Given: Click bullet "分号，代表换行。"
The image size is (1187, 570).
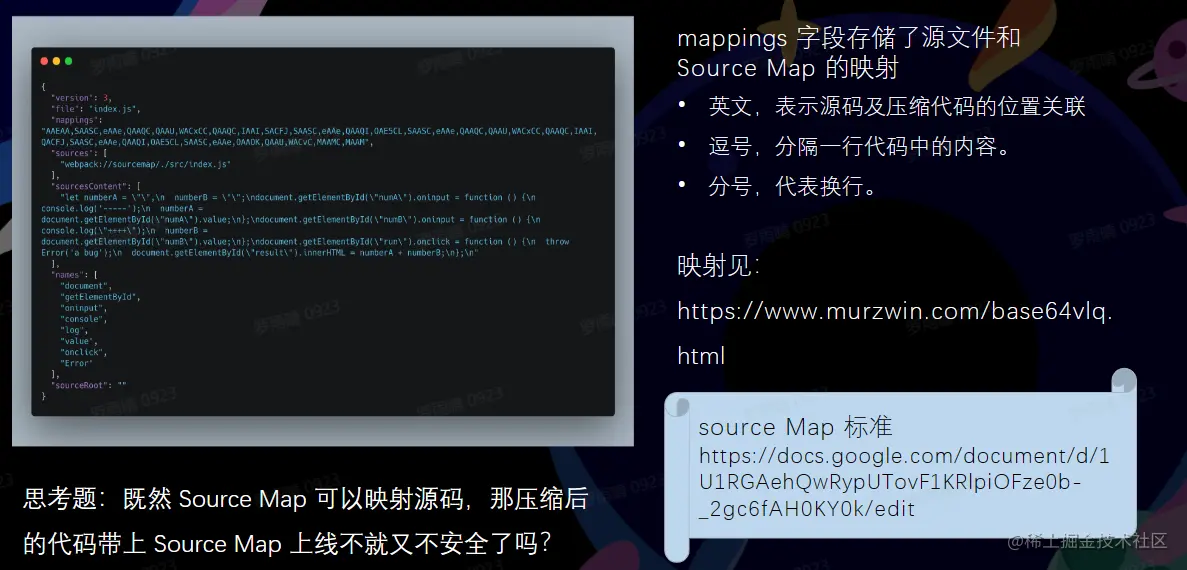Looking at the screenshot, I should click(793, 187).
